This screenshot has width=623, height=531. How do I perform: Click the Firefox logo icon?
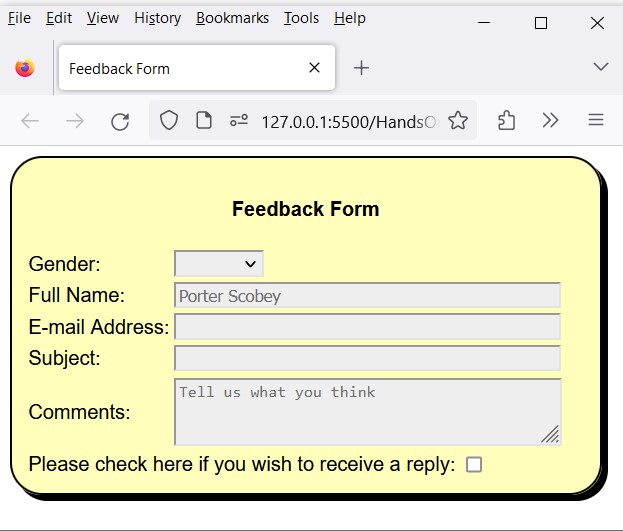[25, 68]
